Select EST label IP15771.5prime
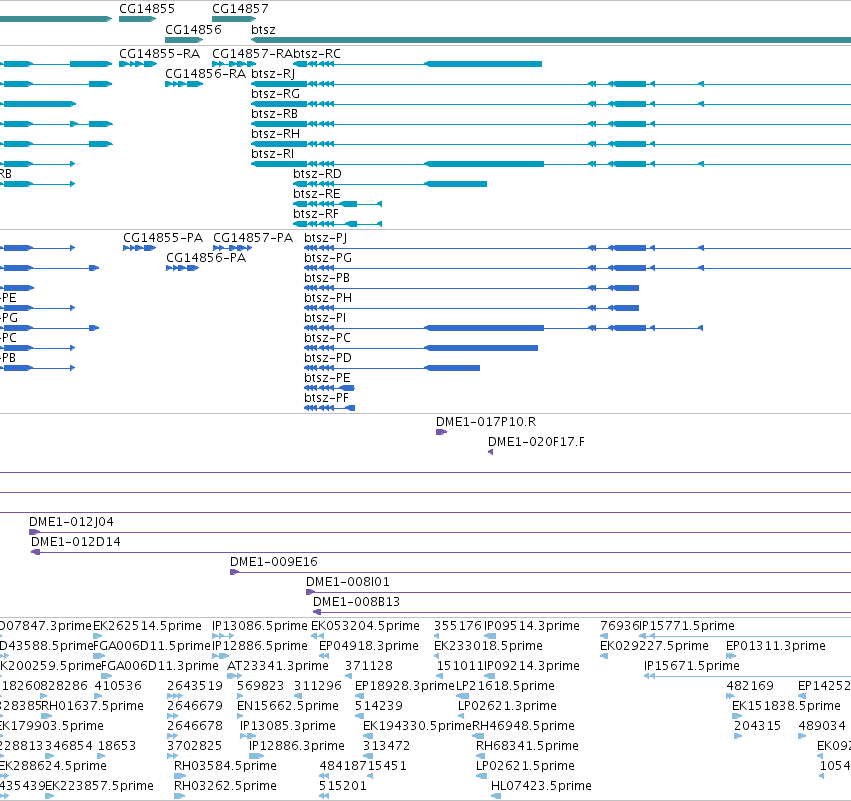Screen dimensions: 851x801 click(687, 626)
